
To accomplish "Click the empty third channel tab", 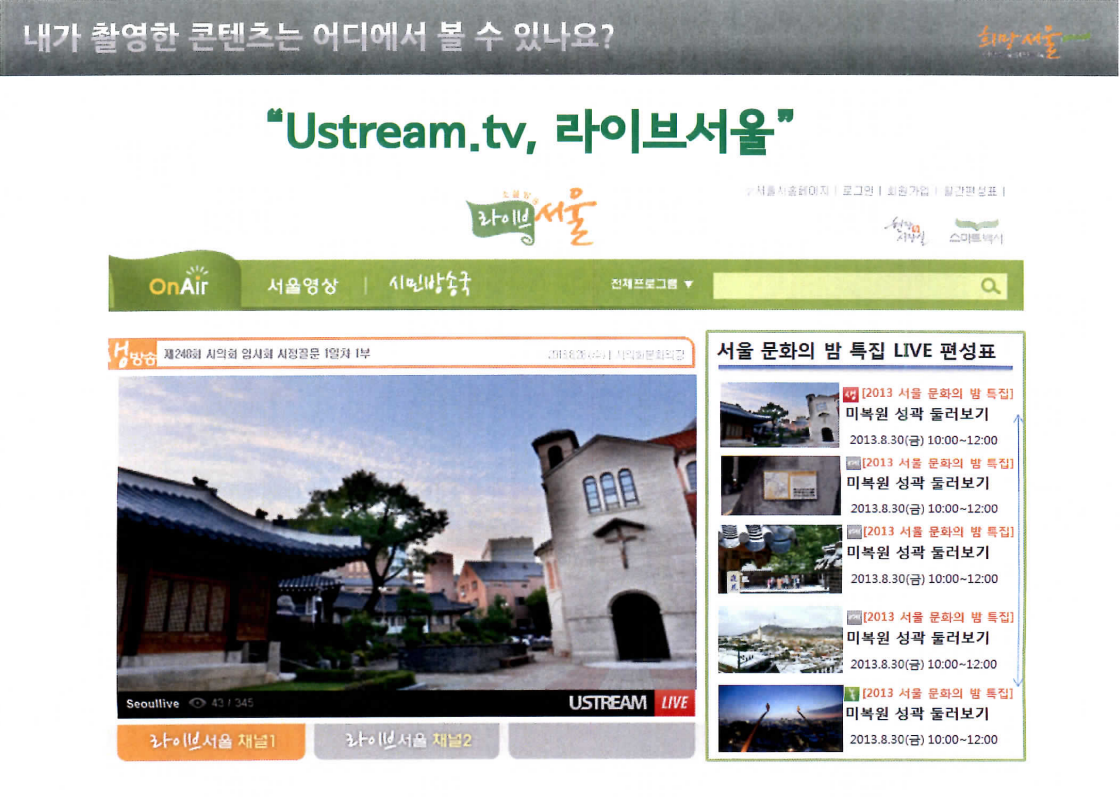I will 601,741.
